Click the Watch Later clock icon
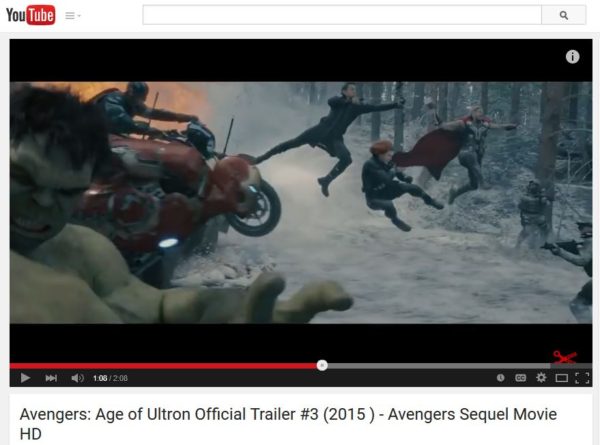Image resolution: width=600 pixels, height=445 pixels. tap(500, 378)
